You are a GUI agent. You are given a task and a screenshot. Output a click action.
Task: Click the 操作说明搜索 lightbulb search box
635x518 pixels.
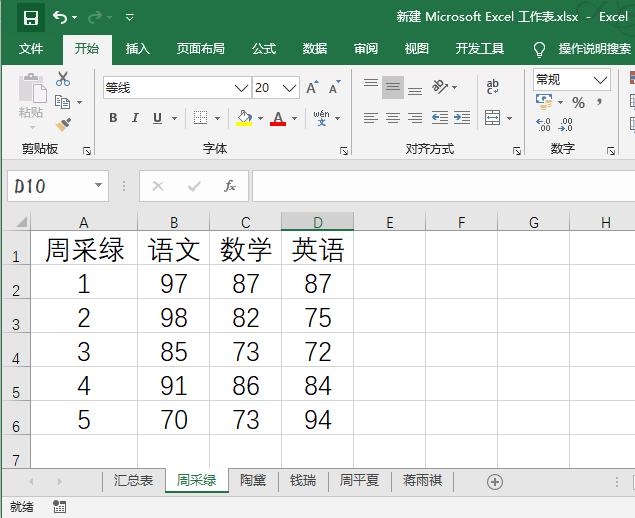[x=583, y=49]
